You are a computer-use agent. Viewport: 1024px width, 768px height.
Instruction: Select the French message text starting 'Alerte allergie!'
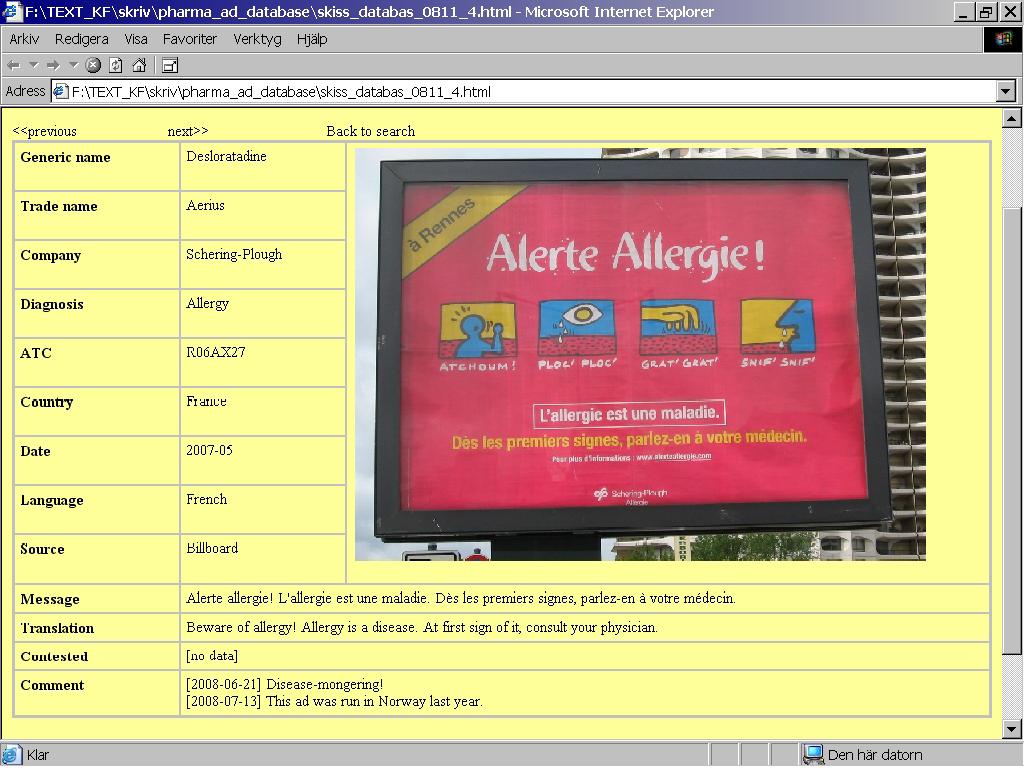(x=461, y=598)
